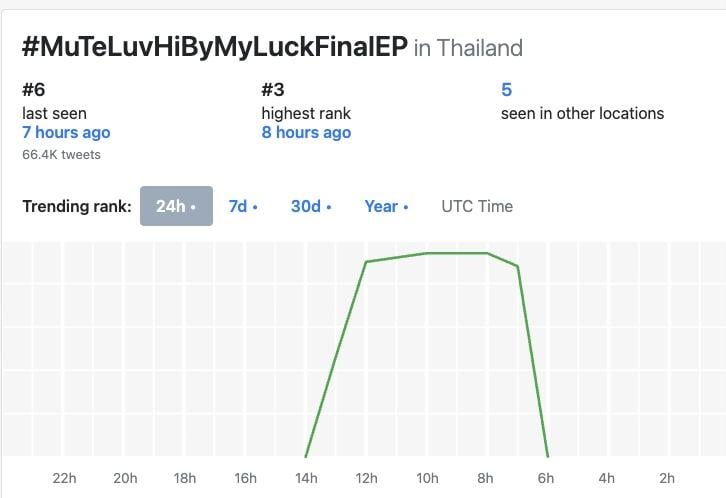Click the 14h axis label
The width and height of the screenshot is (726, 498).
[x=306, y=478]
